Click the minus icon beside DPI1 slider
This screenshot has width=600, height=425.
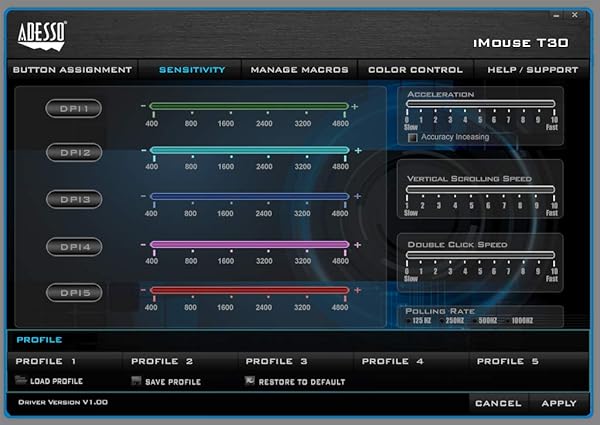(x=143, y=106)
